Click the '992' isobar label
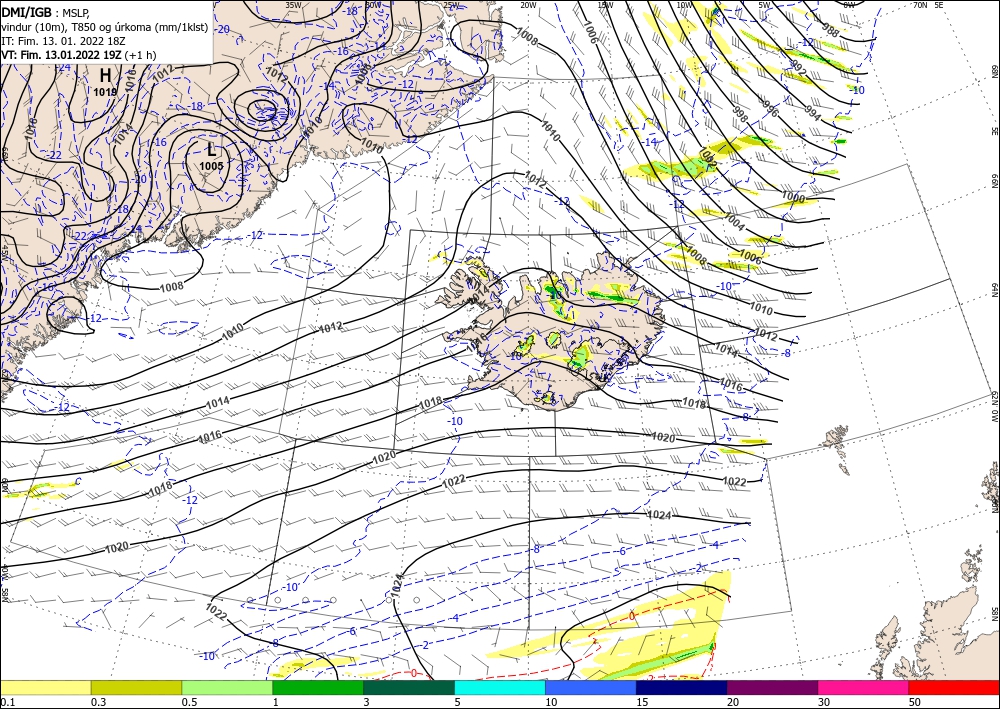The height and width of the screenshot is (709, 1000). pyautogui.click(x=799, y=68)
